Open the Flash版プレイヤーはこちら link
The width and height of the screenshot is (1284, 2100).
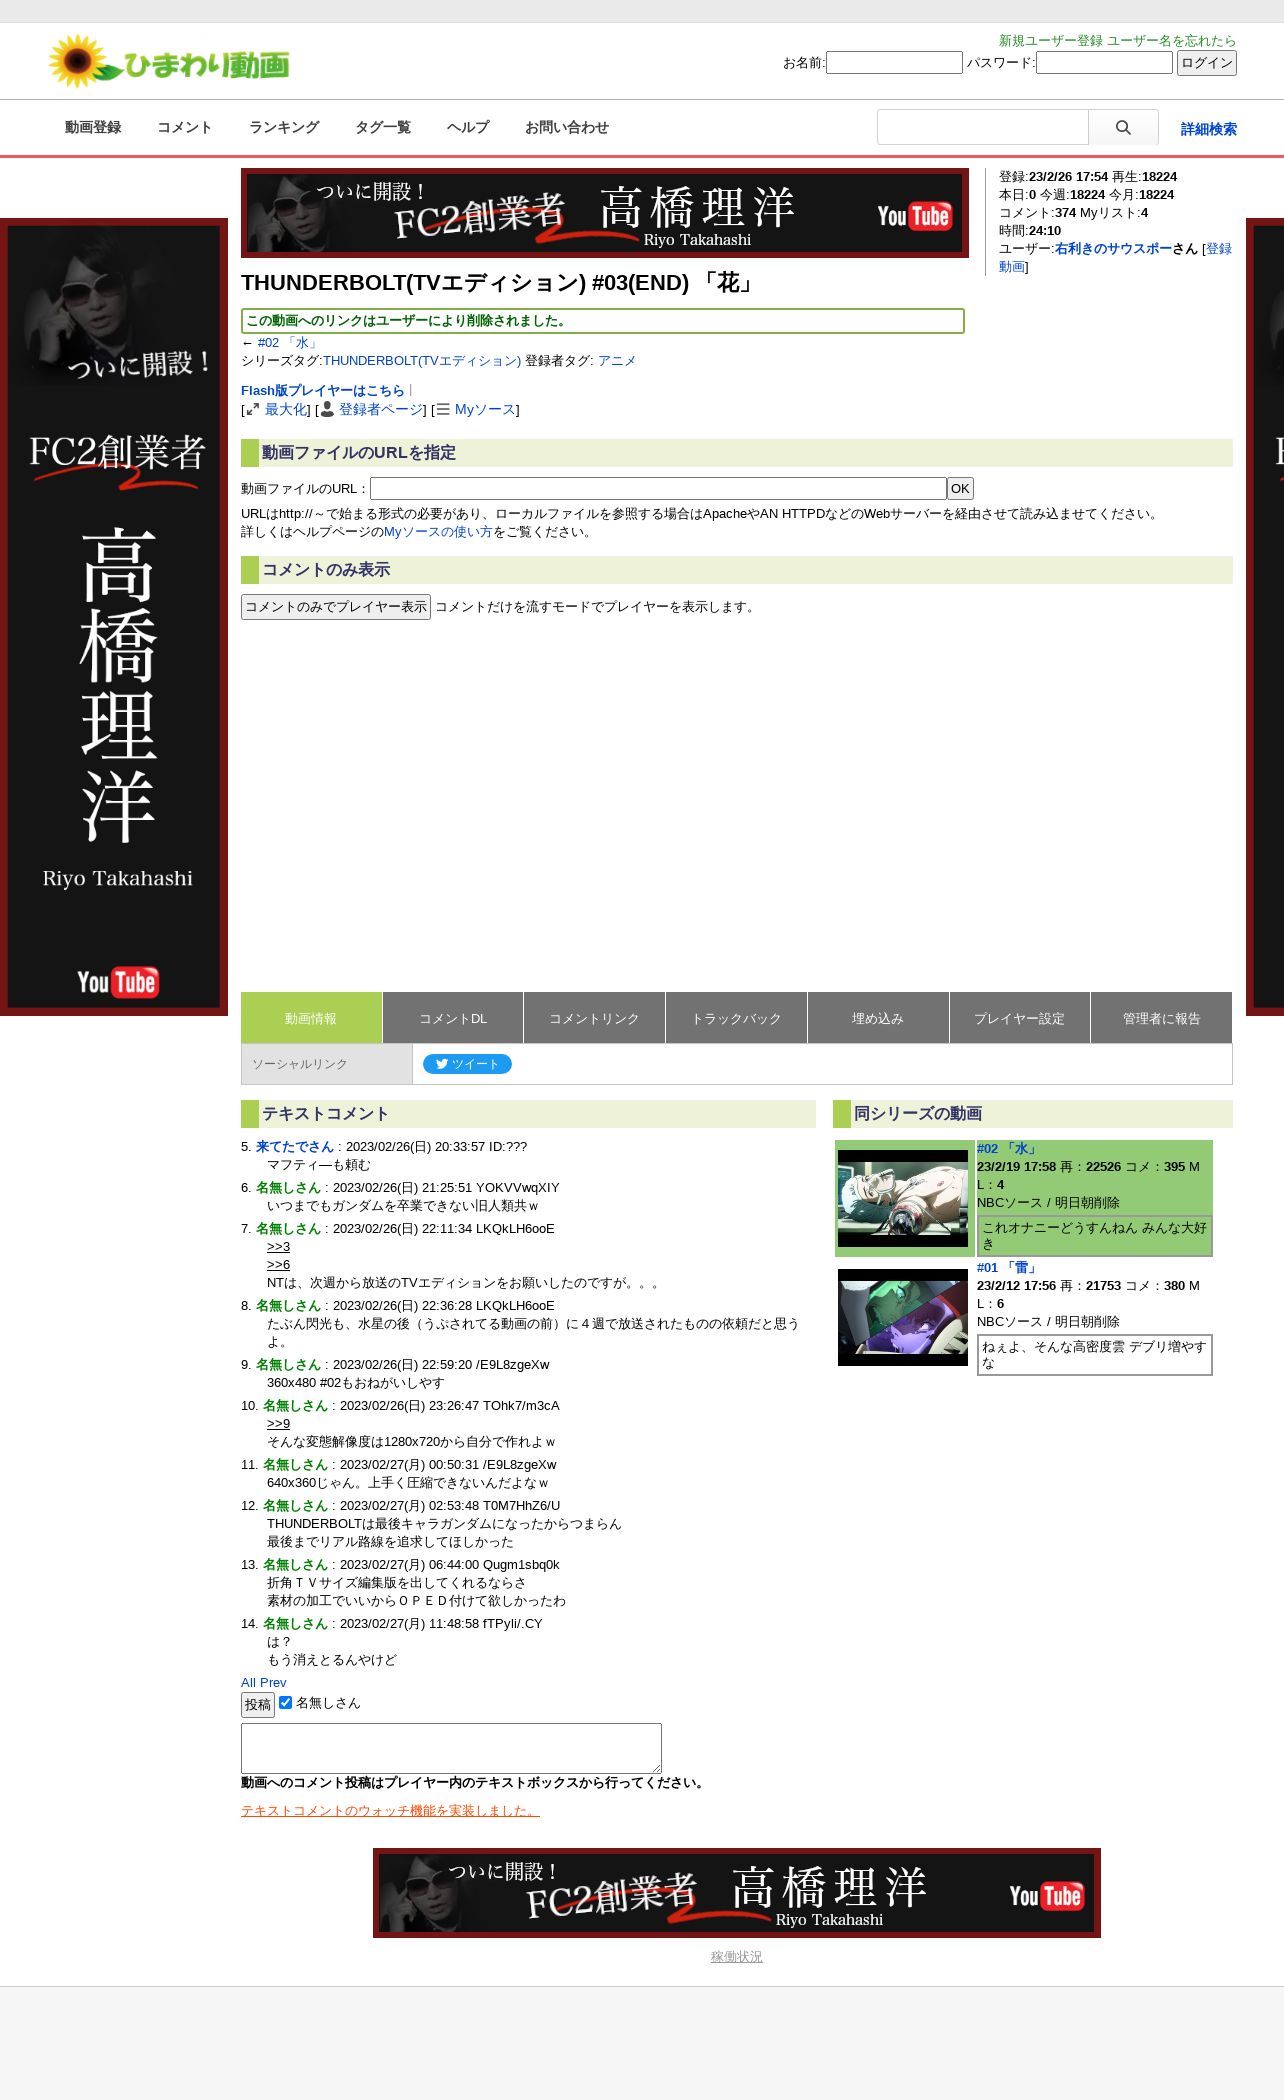(x=323, y=391)
